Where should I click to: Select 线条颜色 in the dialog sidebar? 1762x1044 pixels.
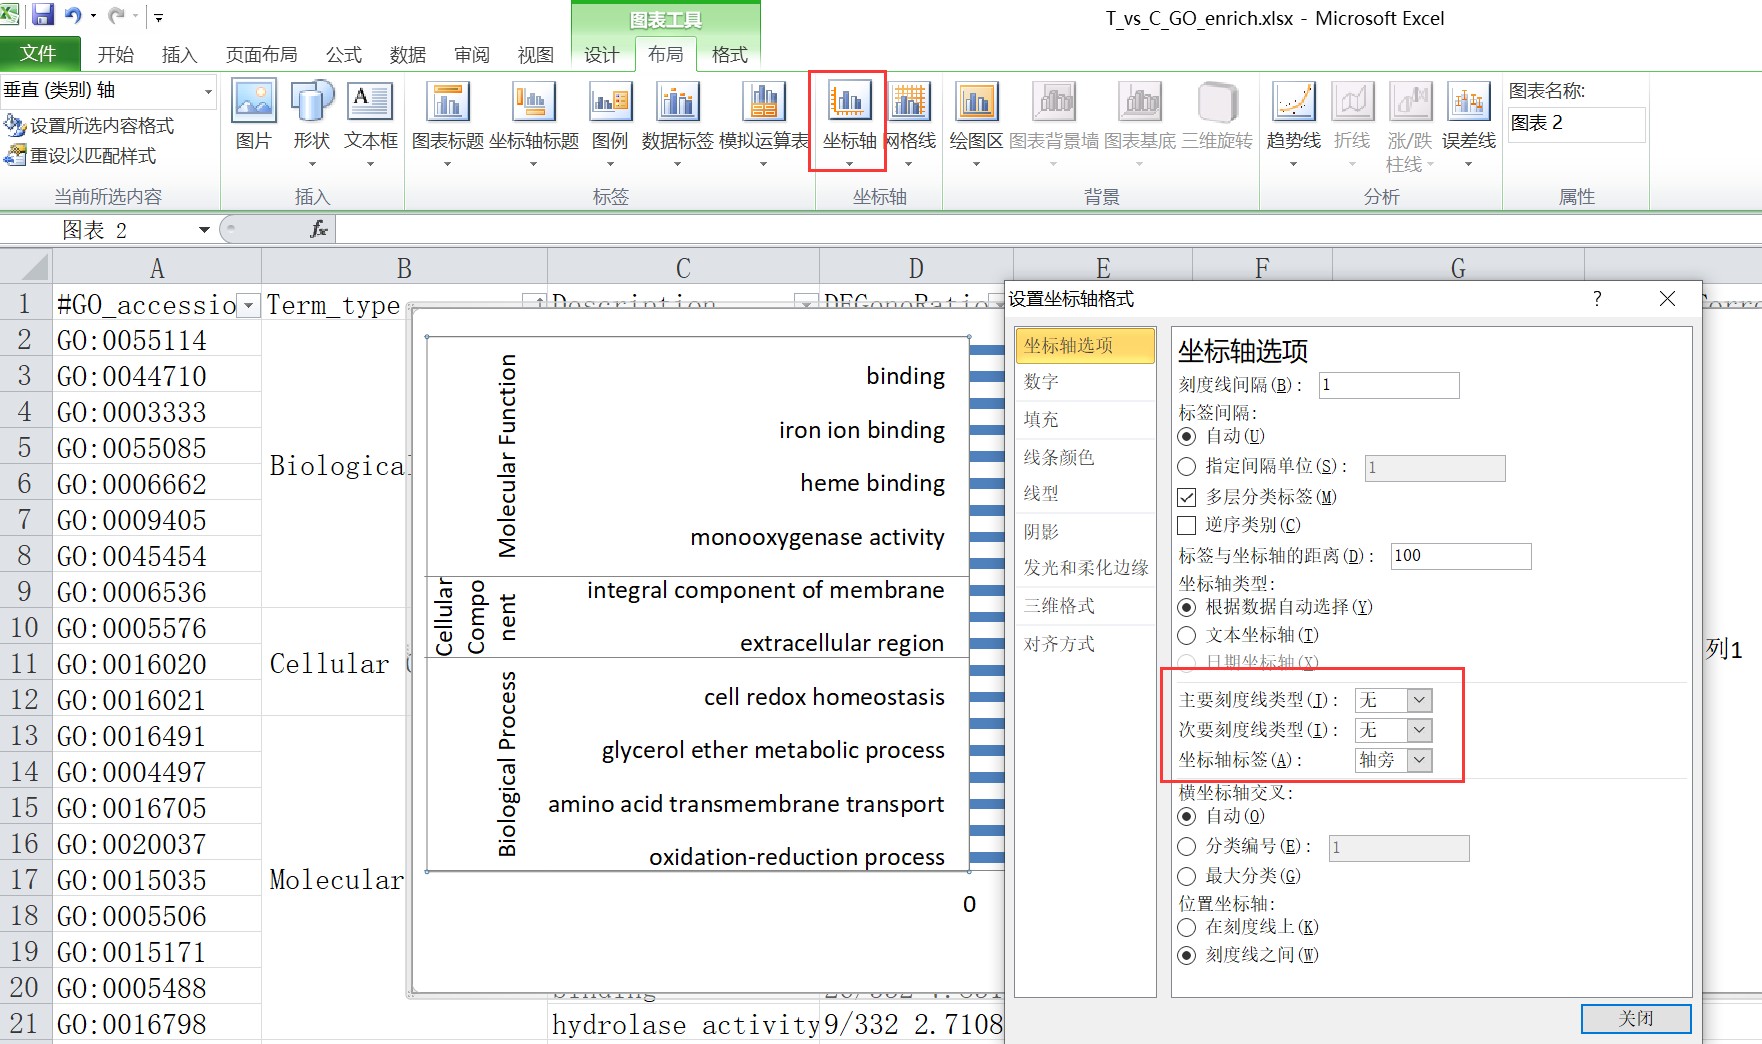(1085, 457)
